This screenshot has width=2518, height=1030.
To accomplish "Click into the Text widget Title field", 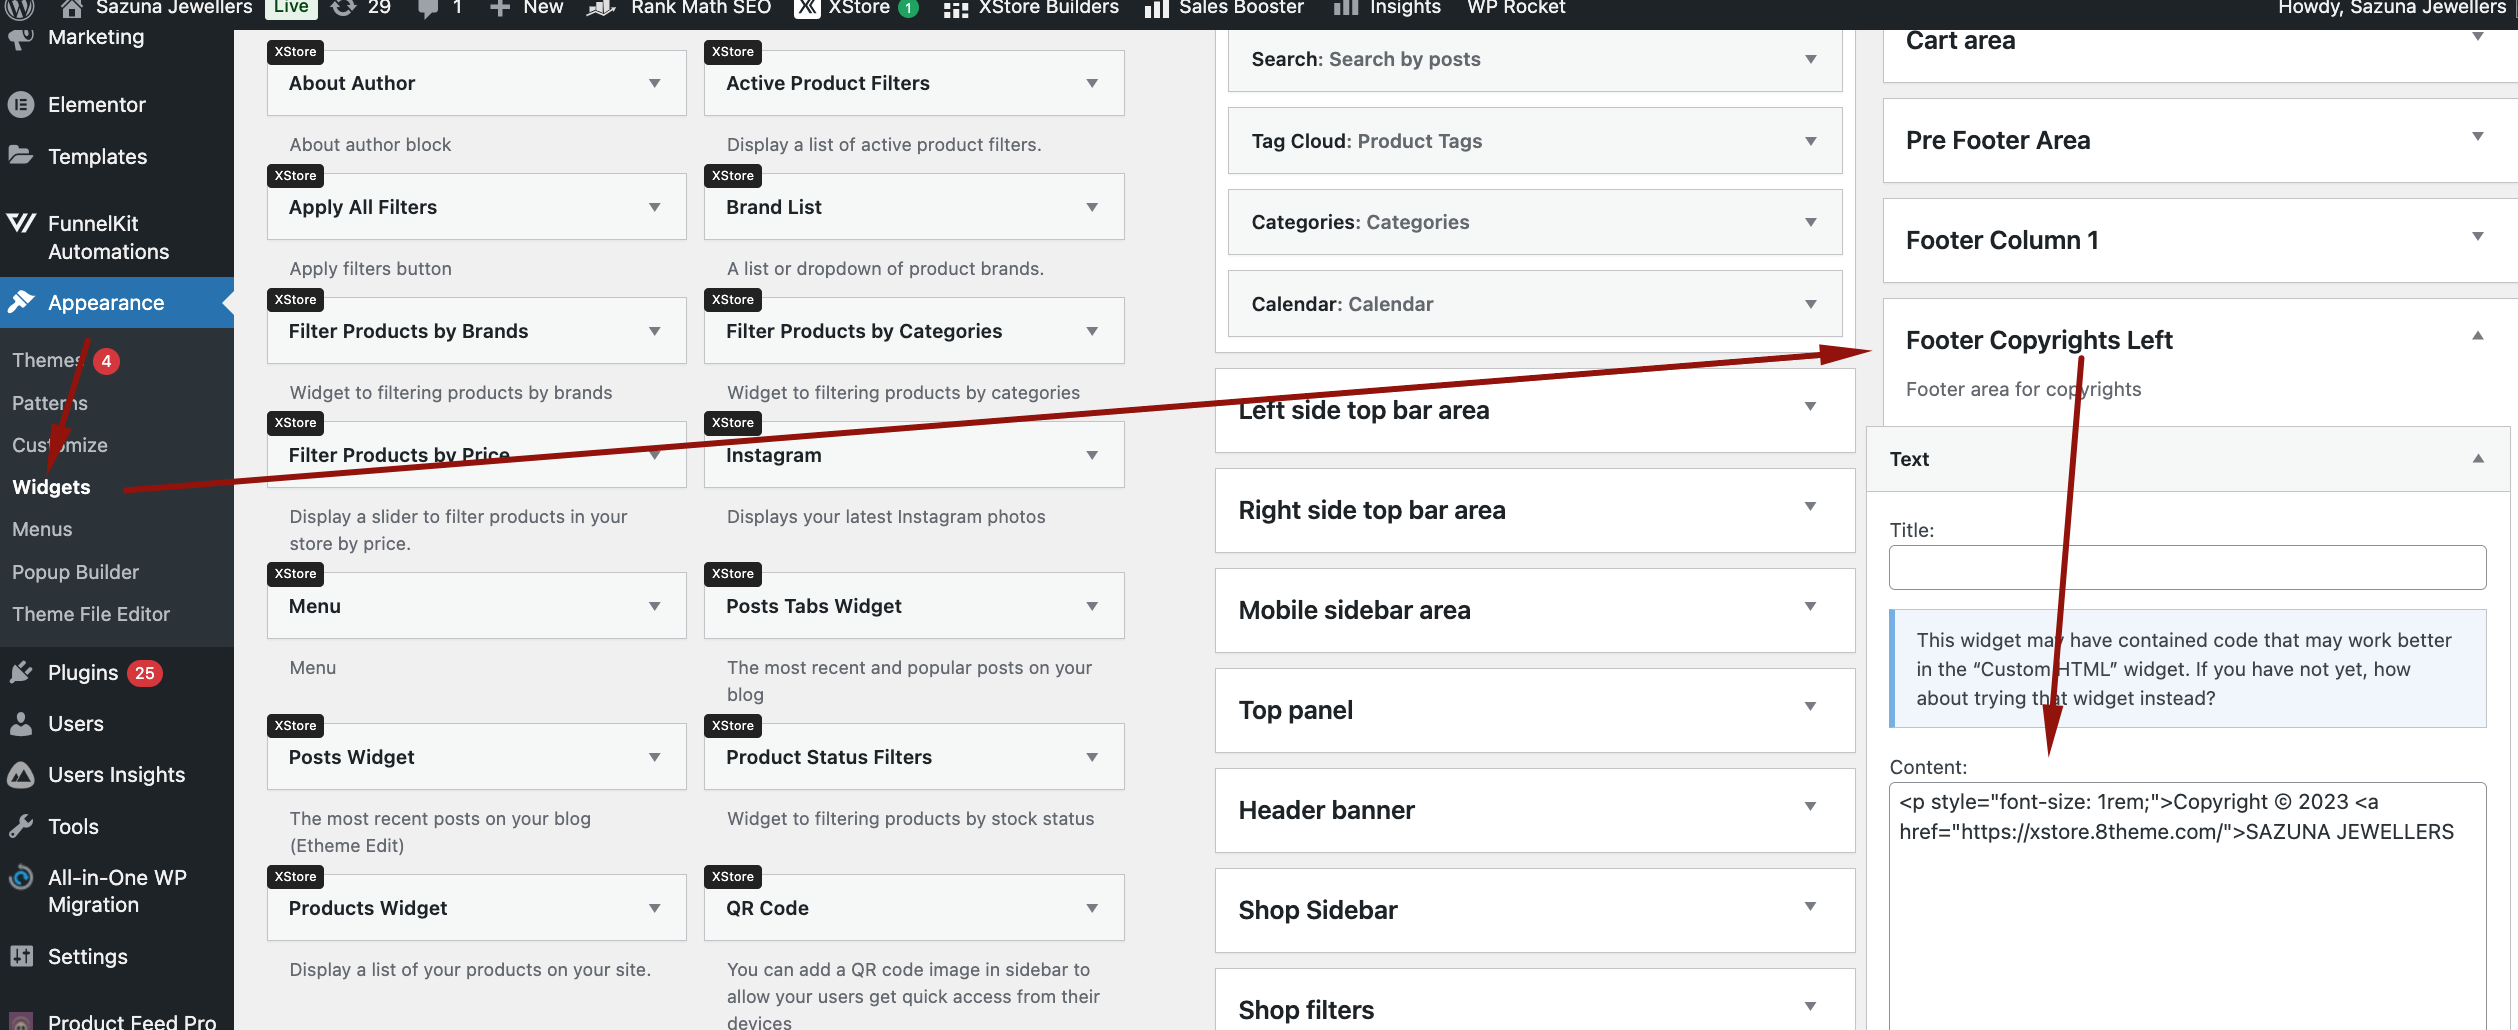I will point(2187,568).
